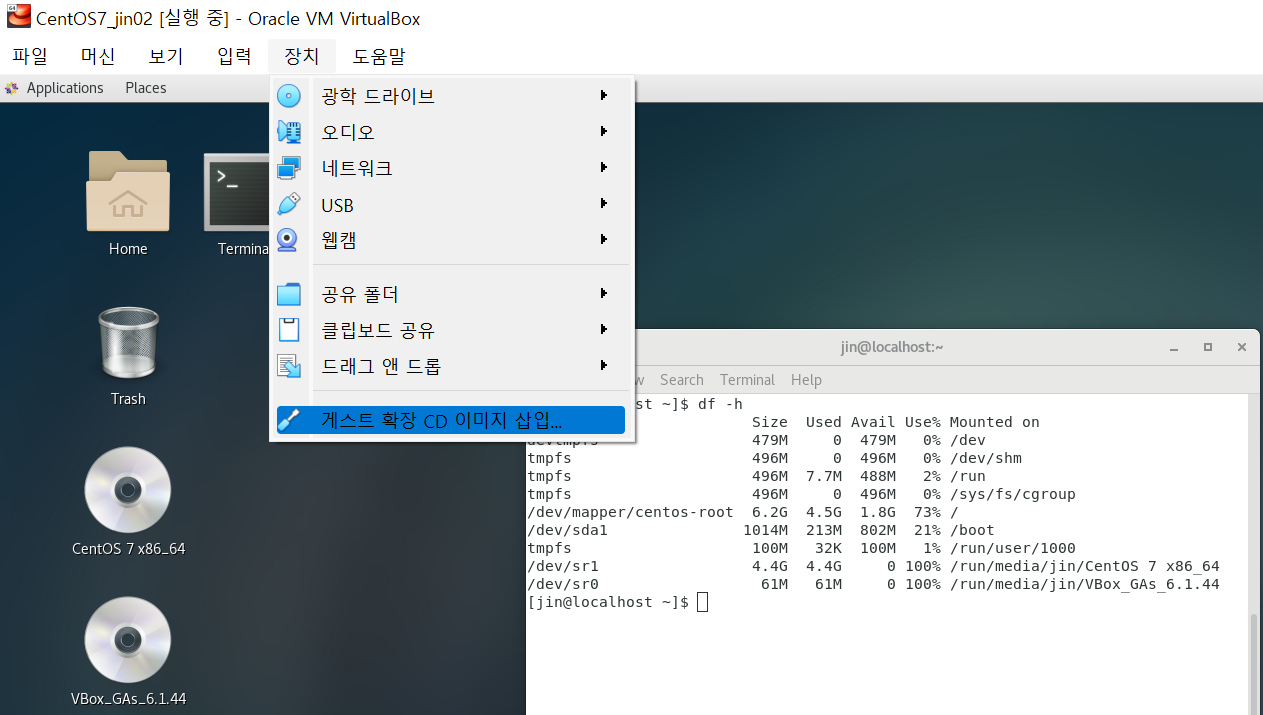
Task: Select the drag and drop icon
Action: coord(288,366)
